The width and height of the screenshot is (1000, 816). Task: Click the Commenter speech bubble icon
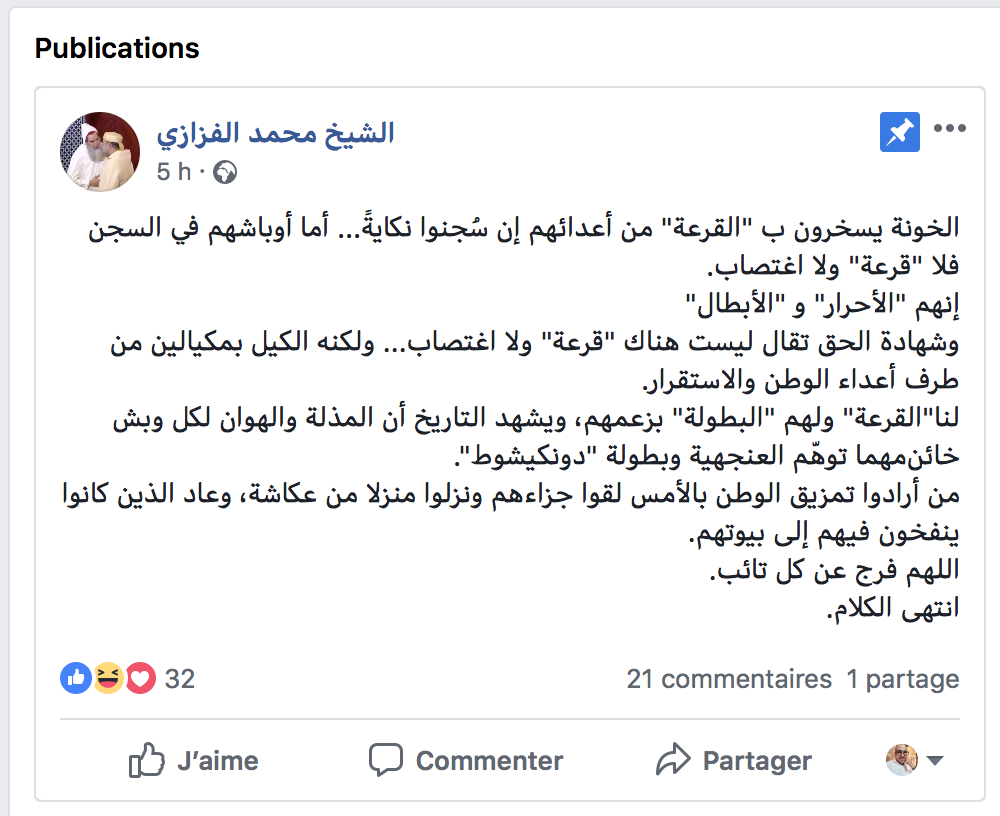pos(386,760)
